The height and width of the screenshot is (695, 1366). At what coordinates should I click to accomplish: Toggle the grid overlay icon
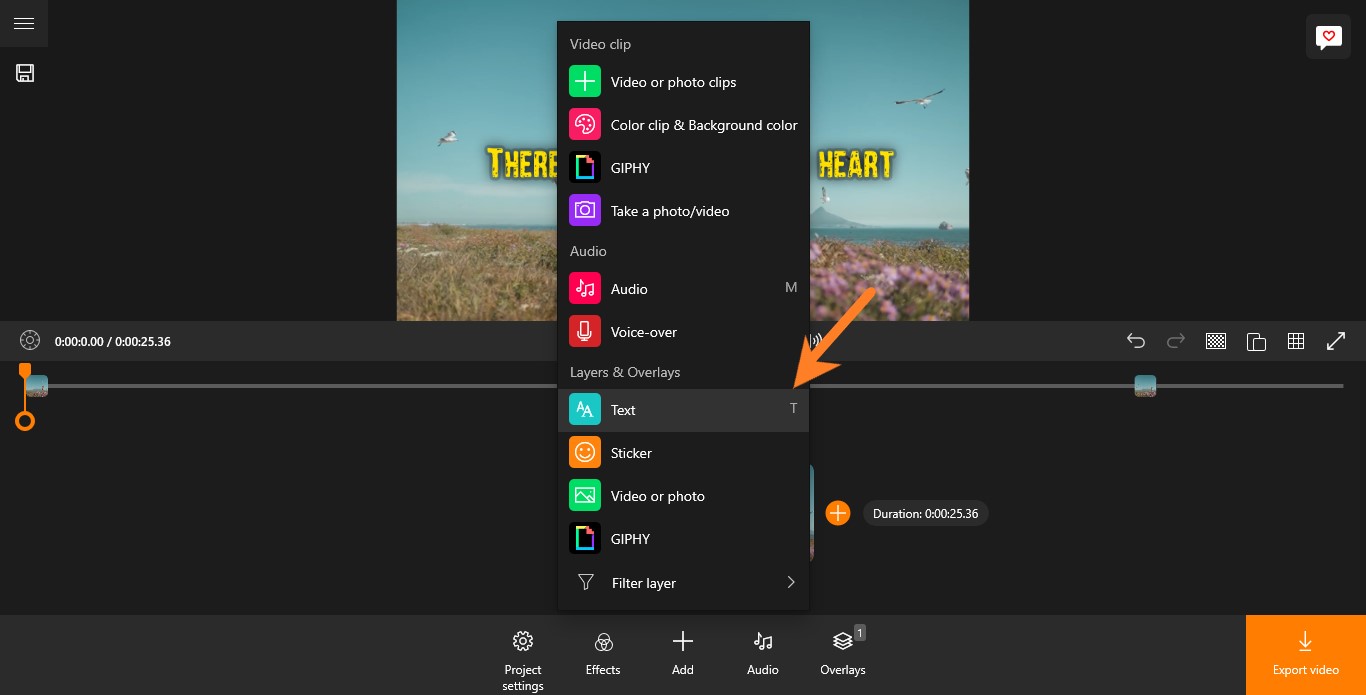tap(1296, 341)
